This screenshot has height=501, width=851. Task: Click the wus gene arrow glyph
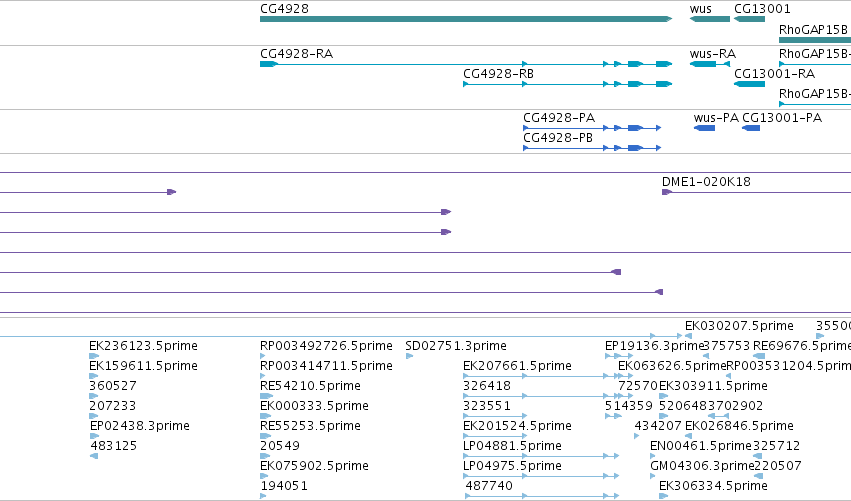(x=709, y=19)
